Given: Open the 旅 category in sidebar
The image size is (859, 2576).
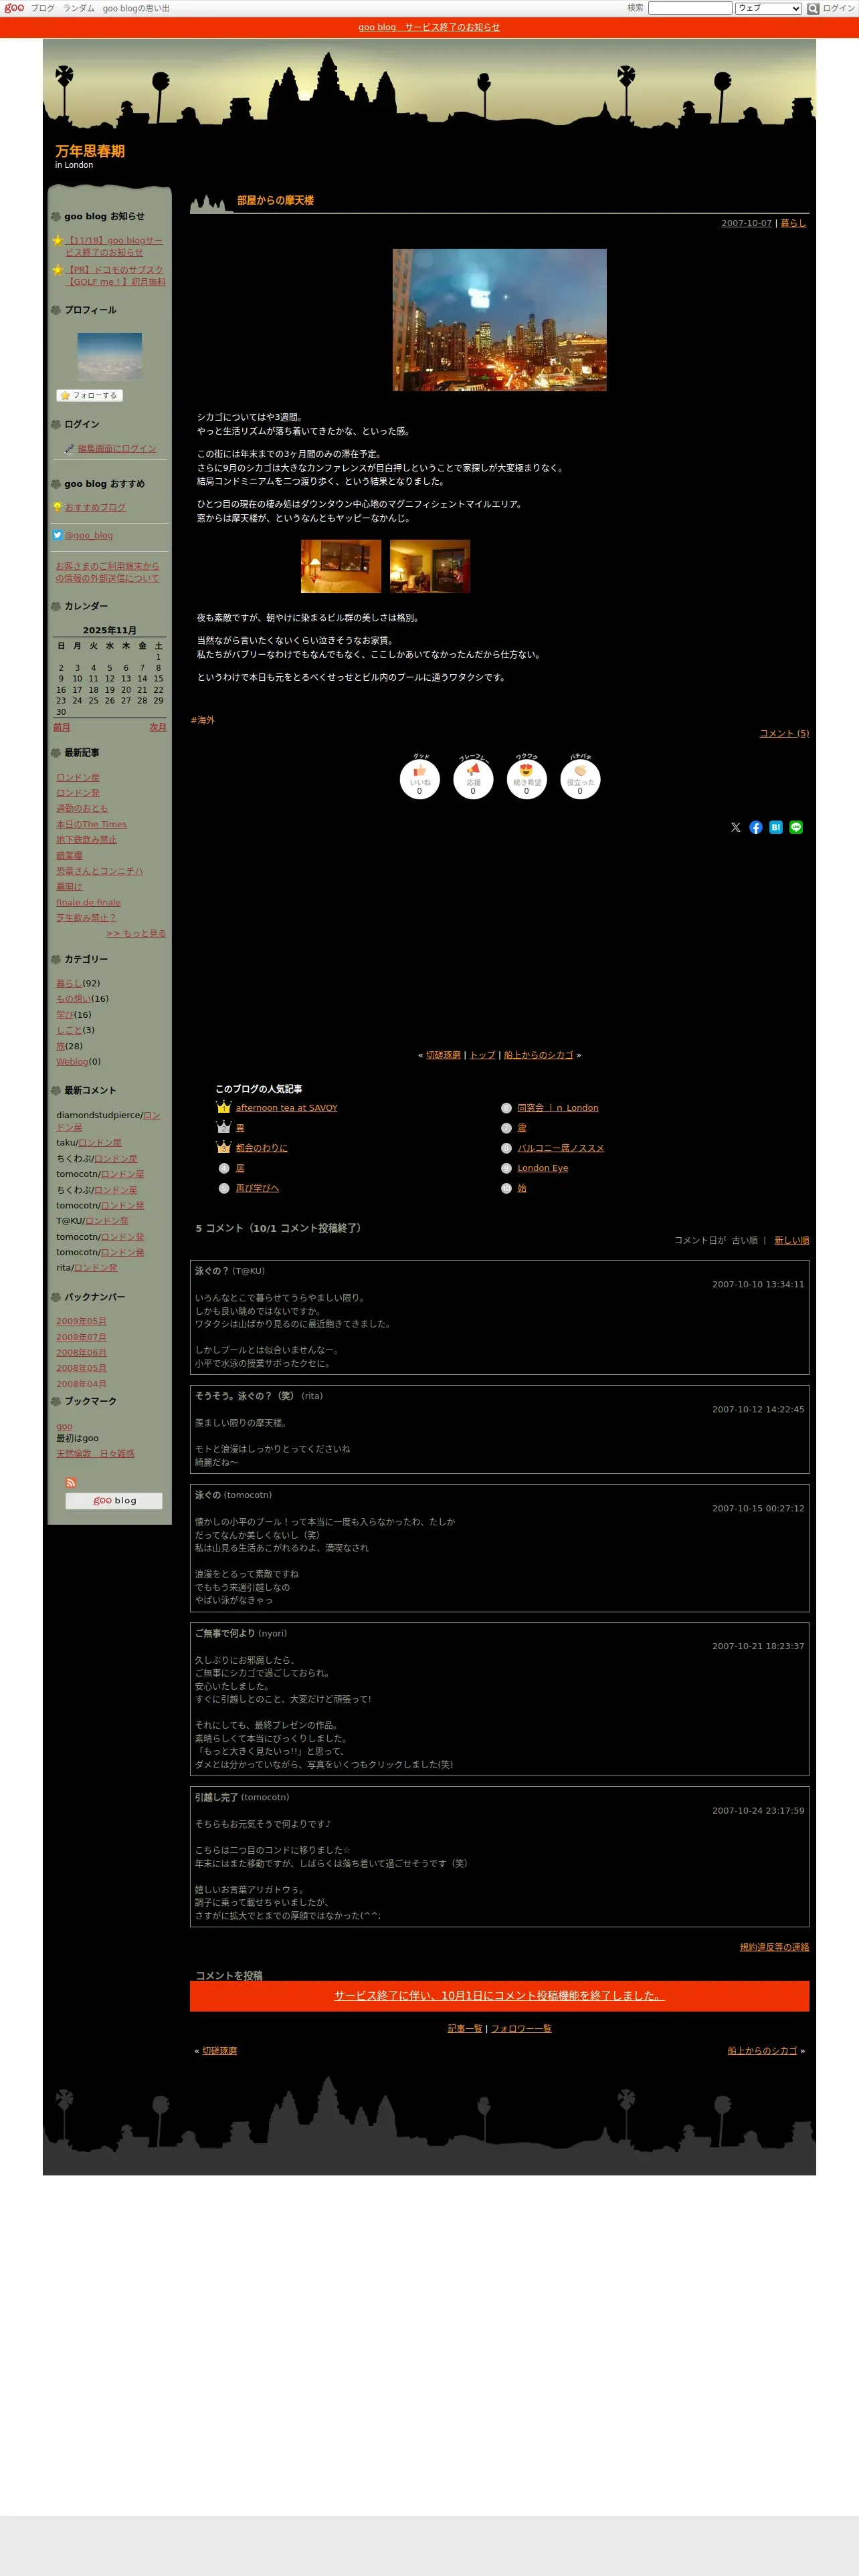Looking at the screenshot, I should pos(60,1046).
